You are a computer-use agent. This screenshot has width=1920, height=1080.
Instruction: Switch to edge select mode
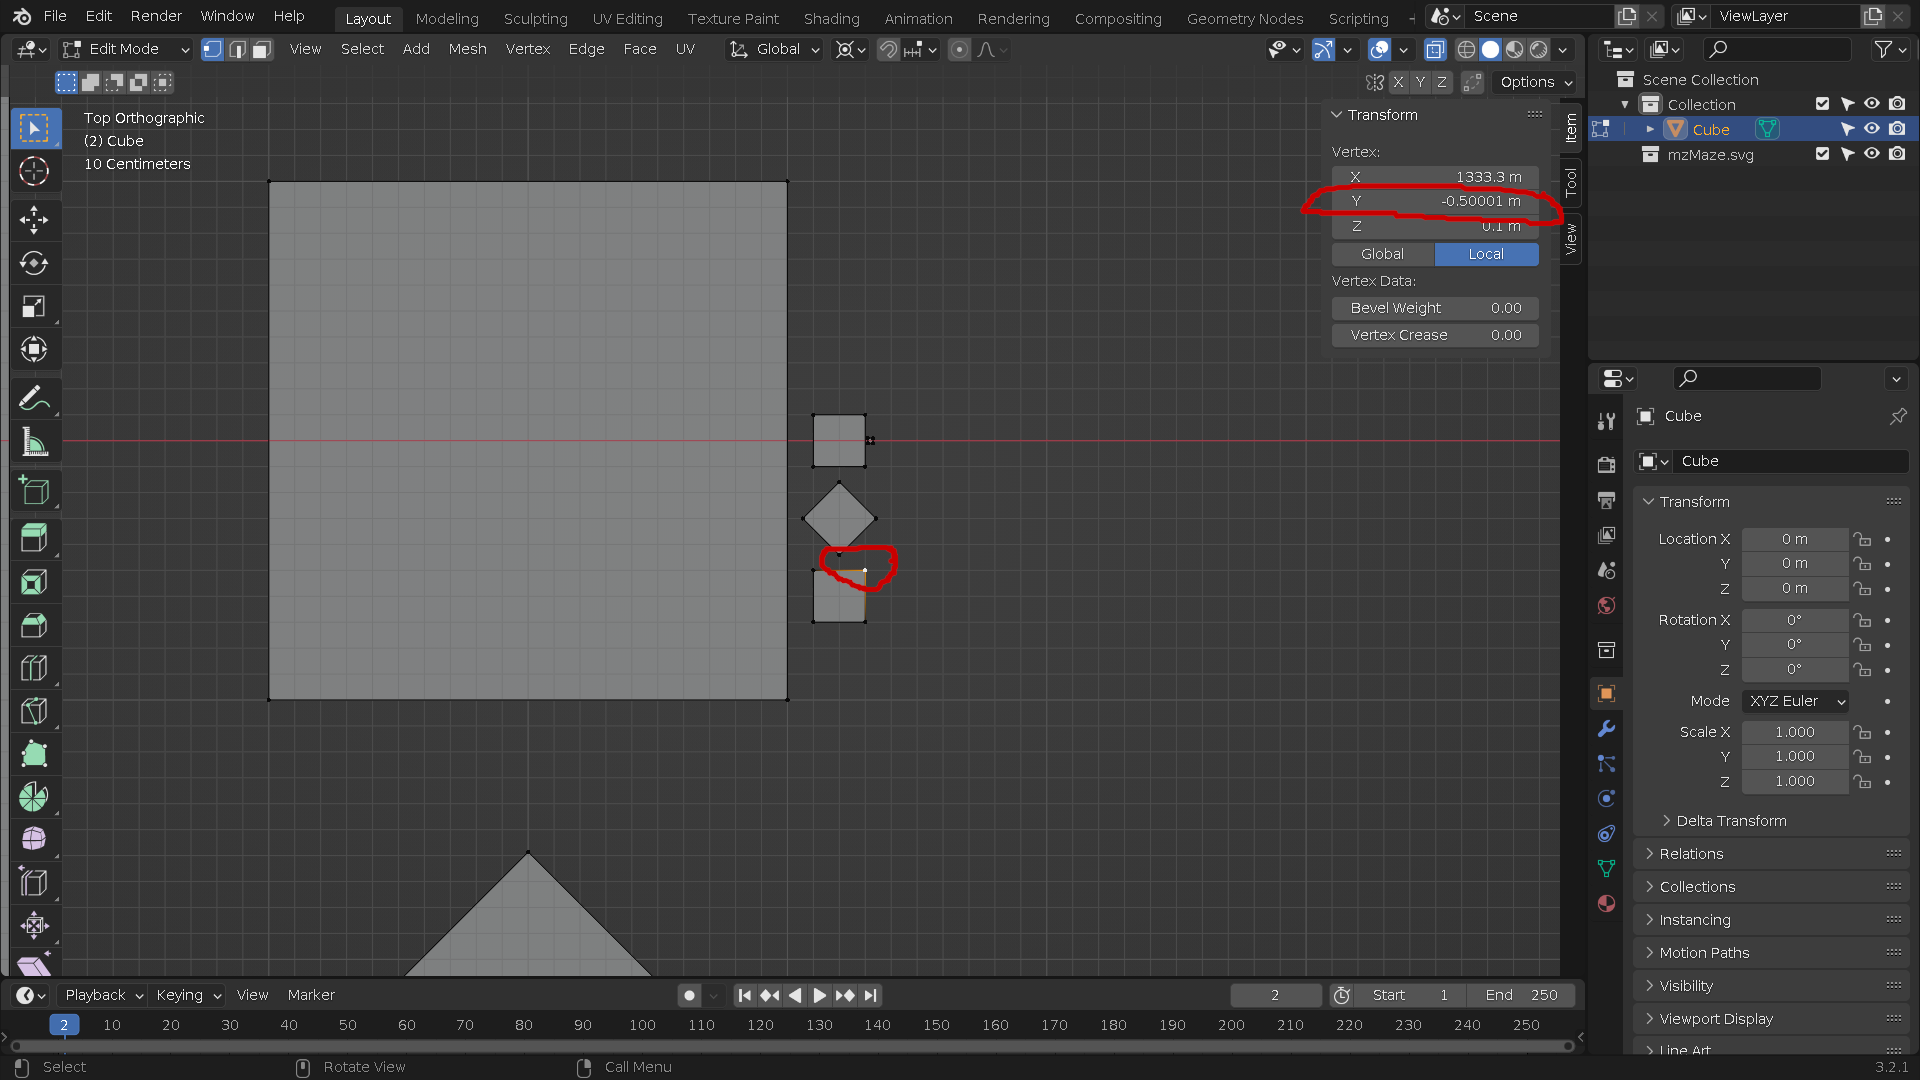(237, 49)
